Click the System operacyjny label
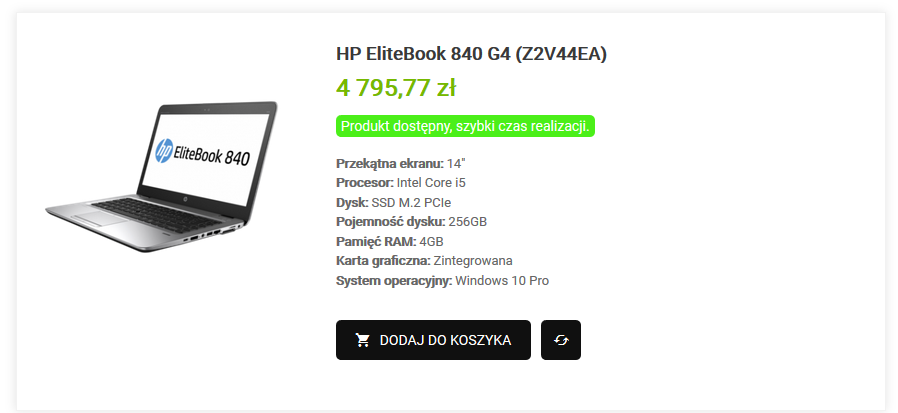 (x=394, y=281)
